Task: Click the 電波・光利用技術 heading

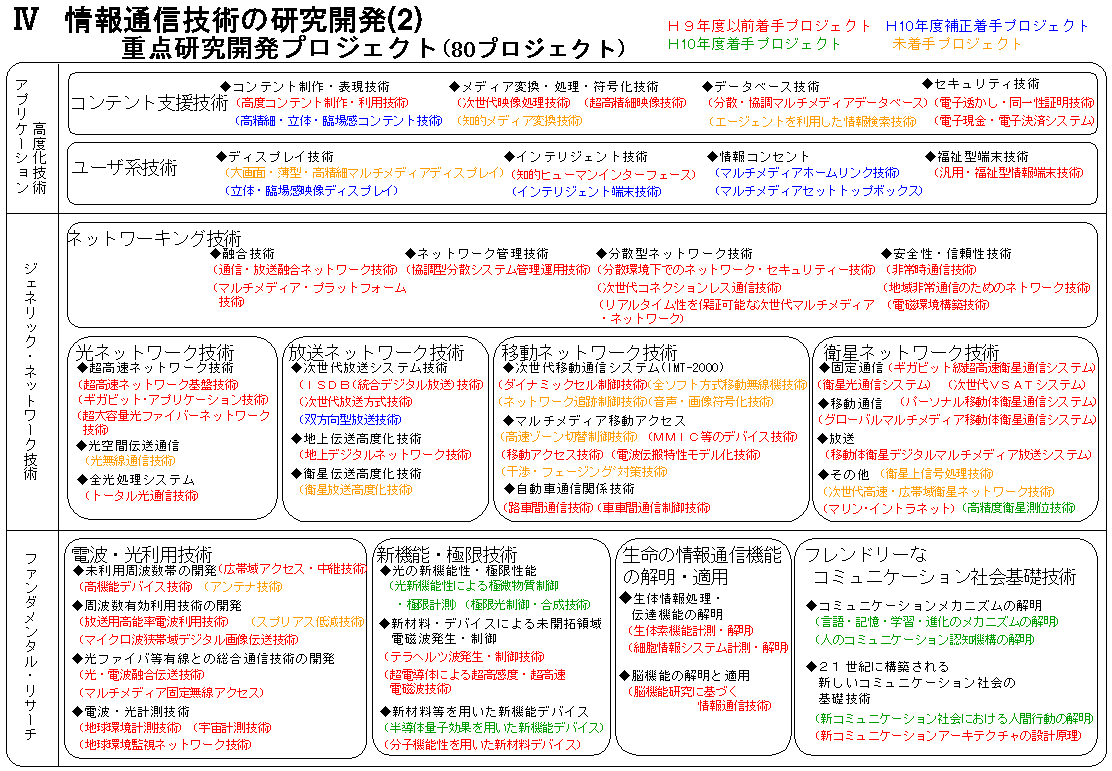Action: pos(140,554)
